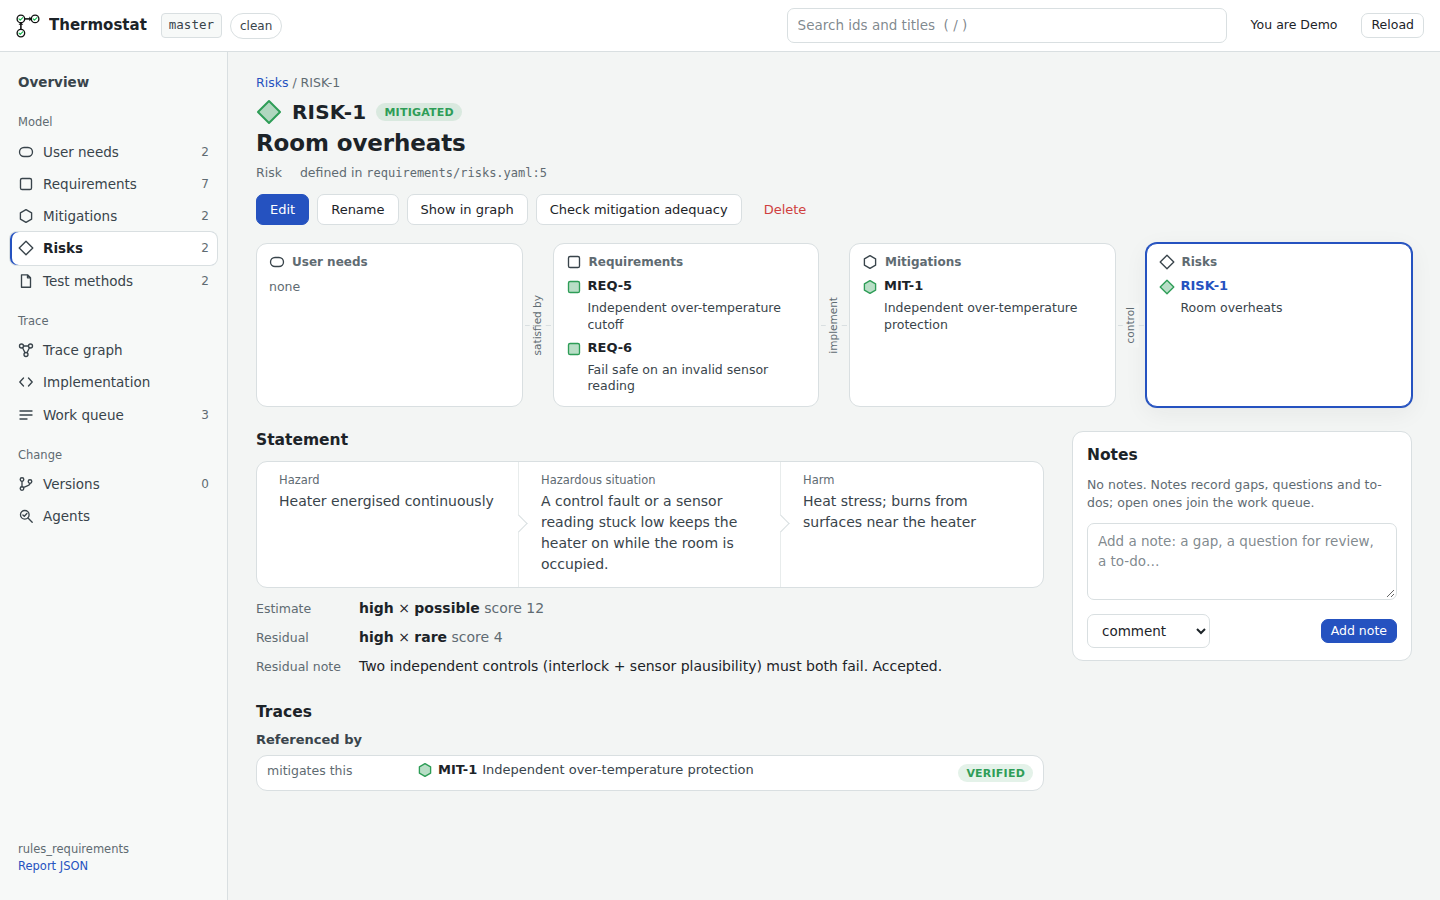Click the User needs sidebar icon
1440x900 pixels.
[26, 152]
